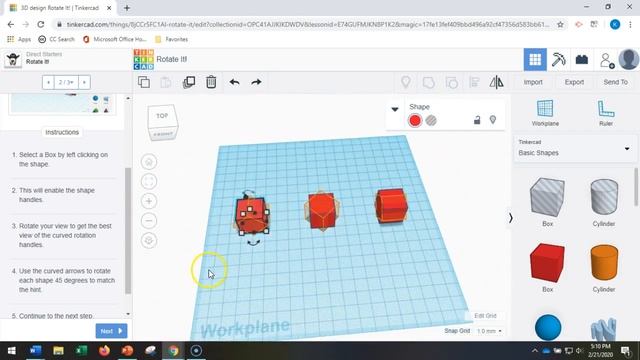The image size is (640, 360).
Task: Toggle the shape lock icon
Action: (x=477, y=120)
